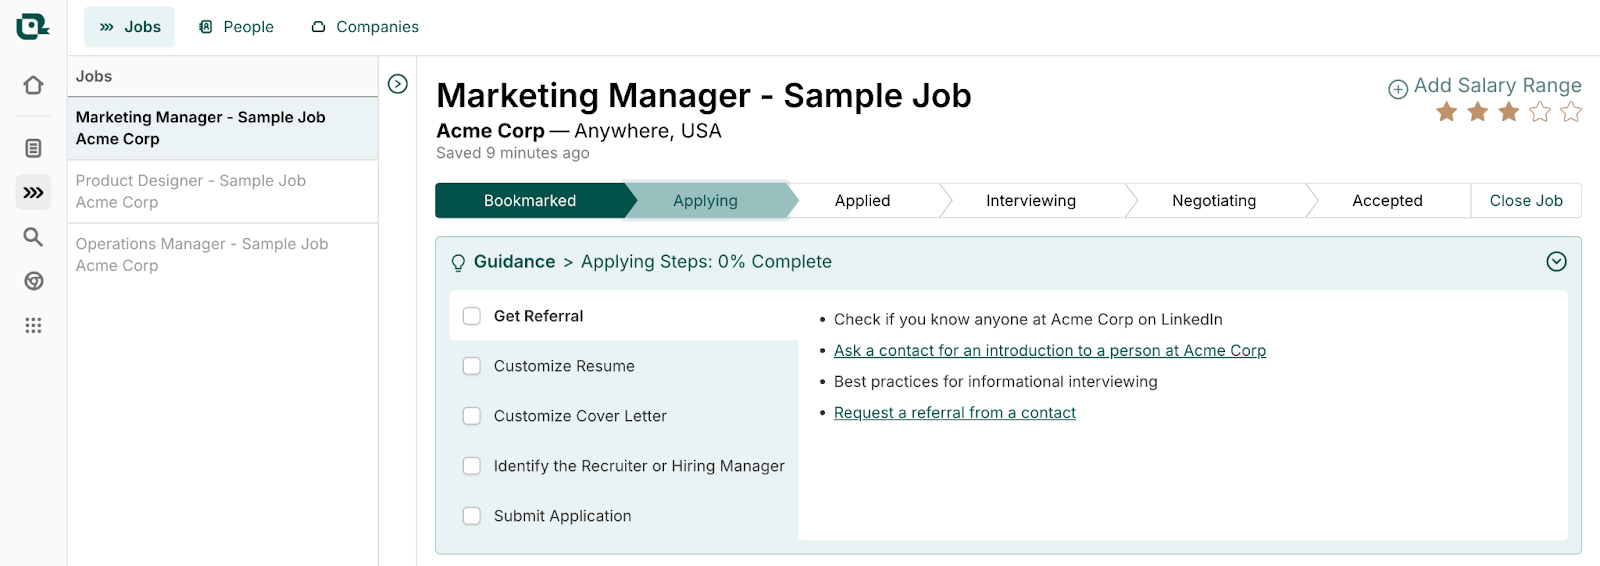Image resolution: width=1600 pixels, height=566 pixels.
Task: Collapse the Jobs list side panel arrow
Action: [x=398, y=84]
